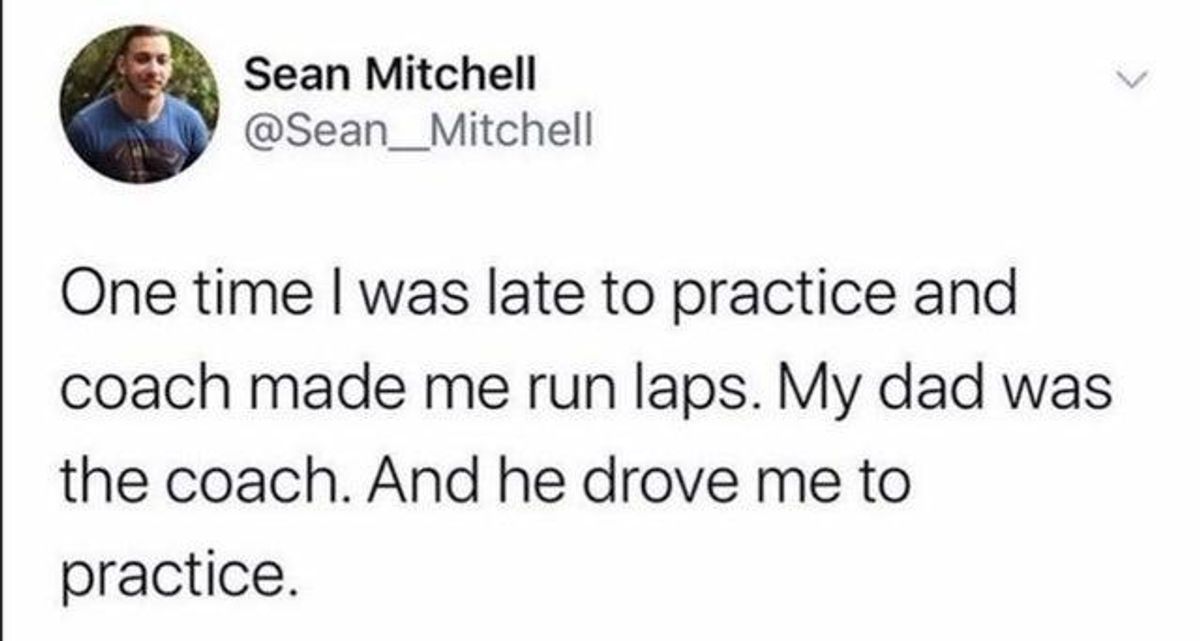The width and height of the screenshot is (1200, 641).
Task: Select the word "made" in the tweet
Action: [314, 386]
